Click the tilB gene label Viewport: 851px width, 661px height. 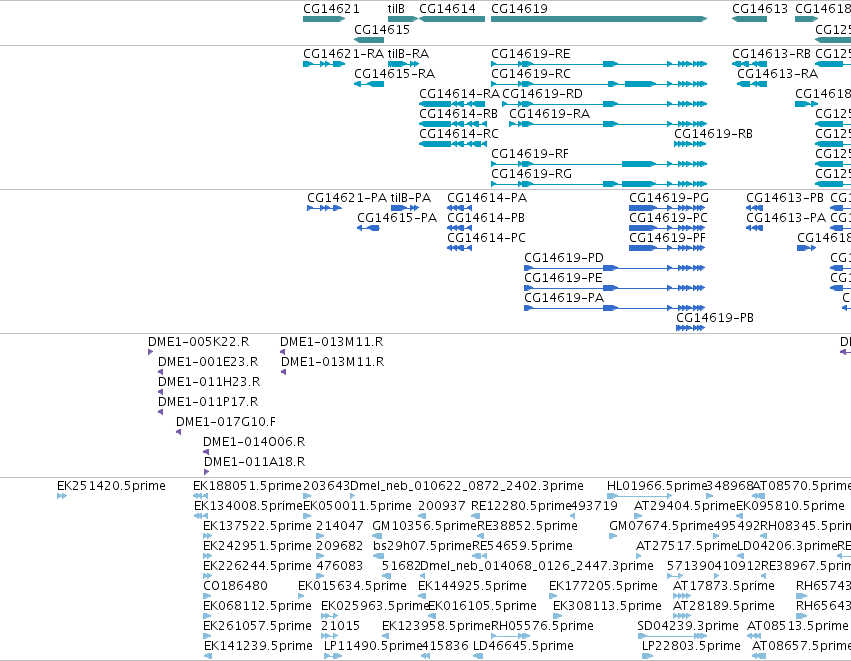pos(396,9)
